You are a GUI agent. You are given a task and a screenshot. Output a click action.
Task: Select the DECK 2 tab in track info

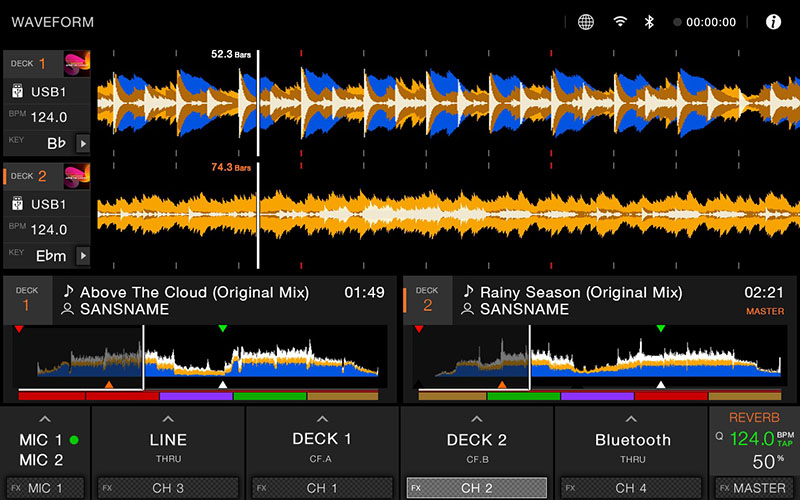(x=427, y=299)
